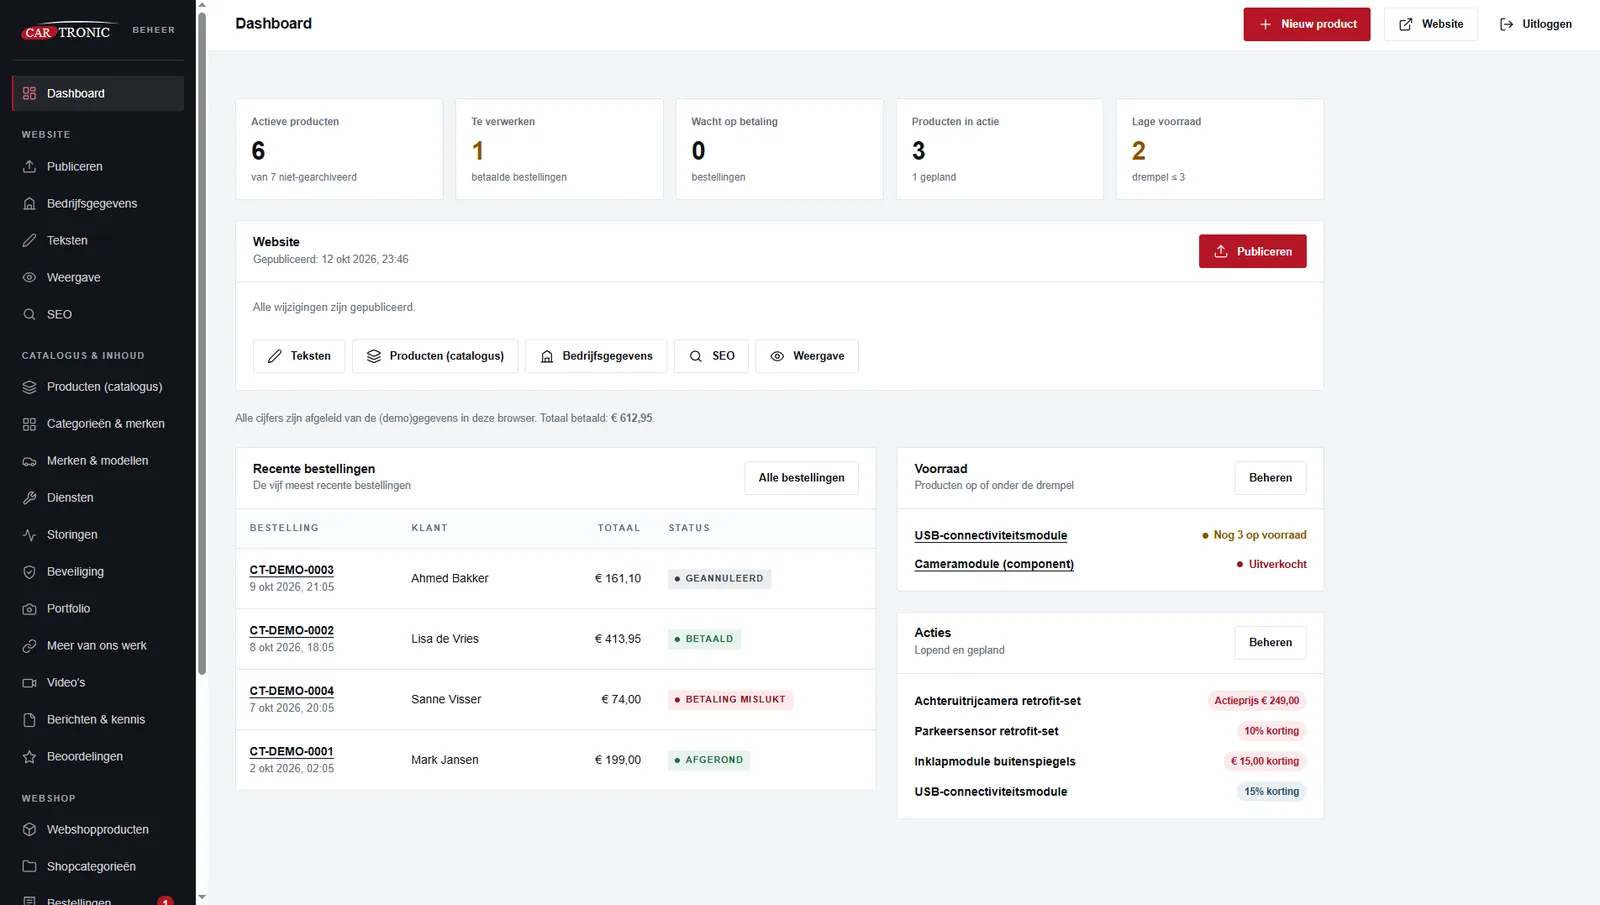Click the Producten (catalogus) layers icon in sidebar
This screenshot has height=905, width=1600.
29,387
